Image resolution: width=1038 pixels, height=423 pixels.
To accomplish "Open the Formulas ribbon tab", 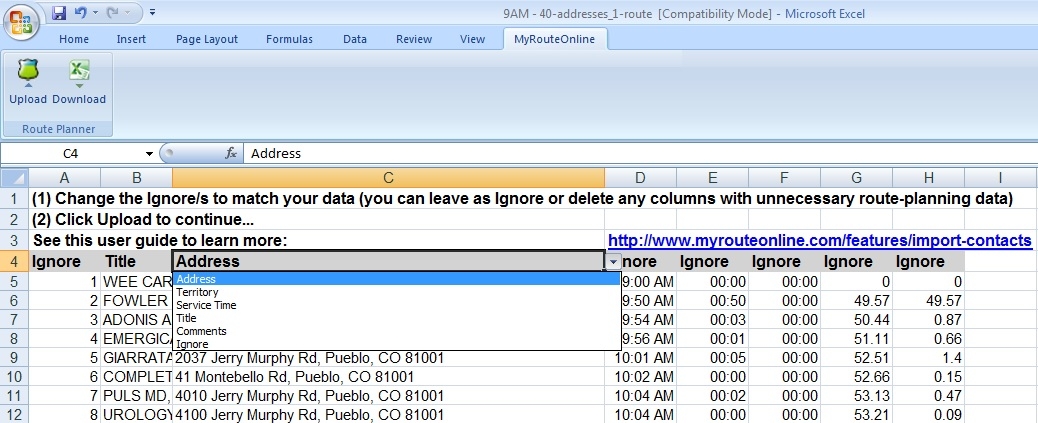I will point(289,39).
